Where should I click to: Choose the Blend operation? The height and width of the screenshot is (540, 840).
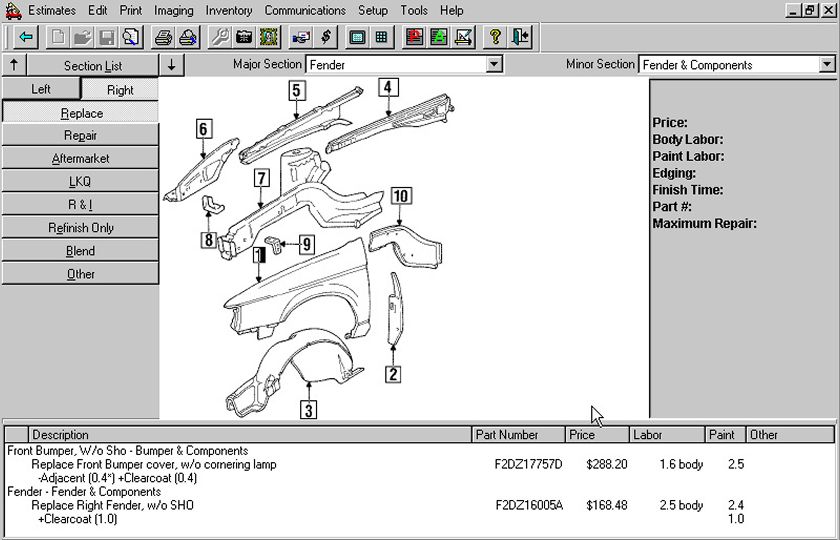point(81,251)
